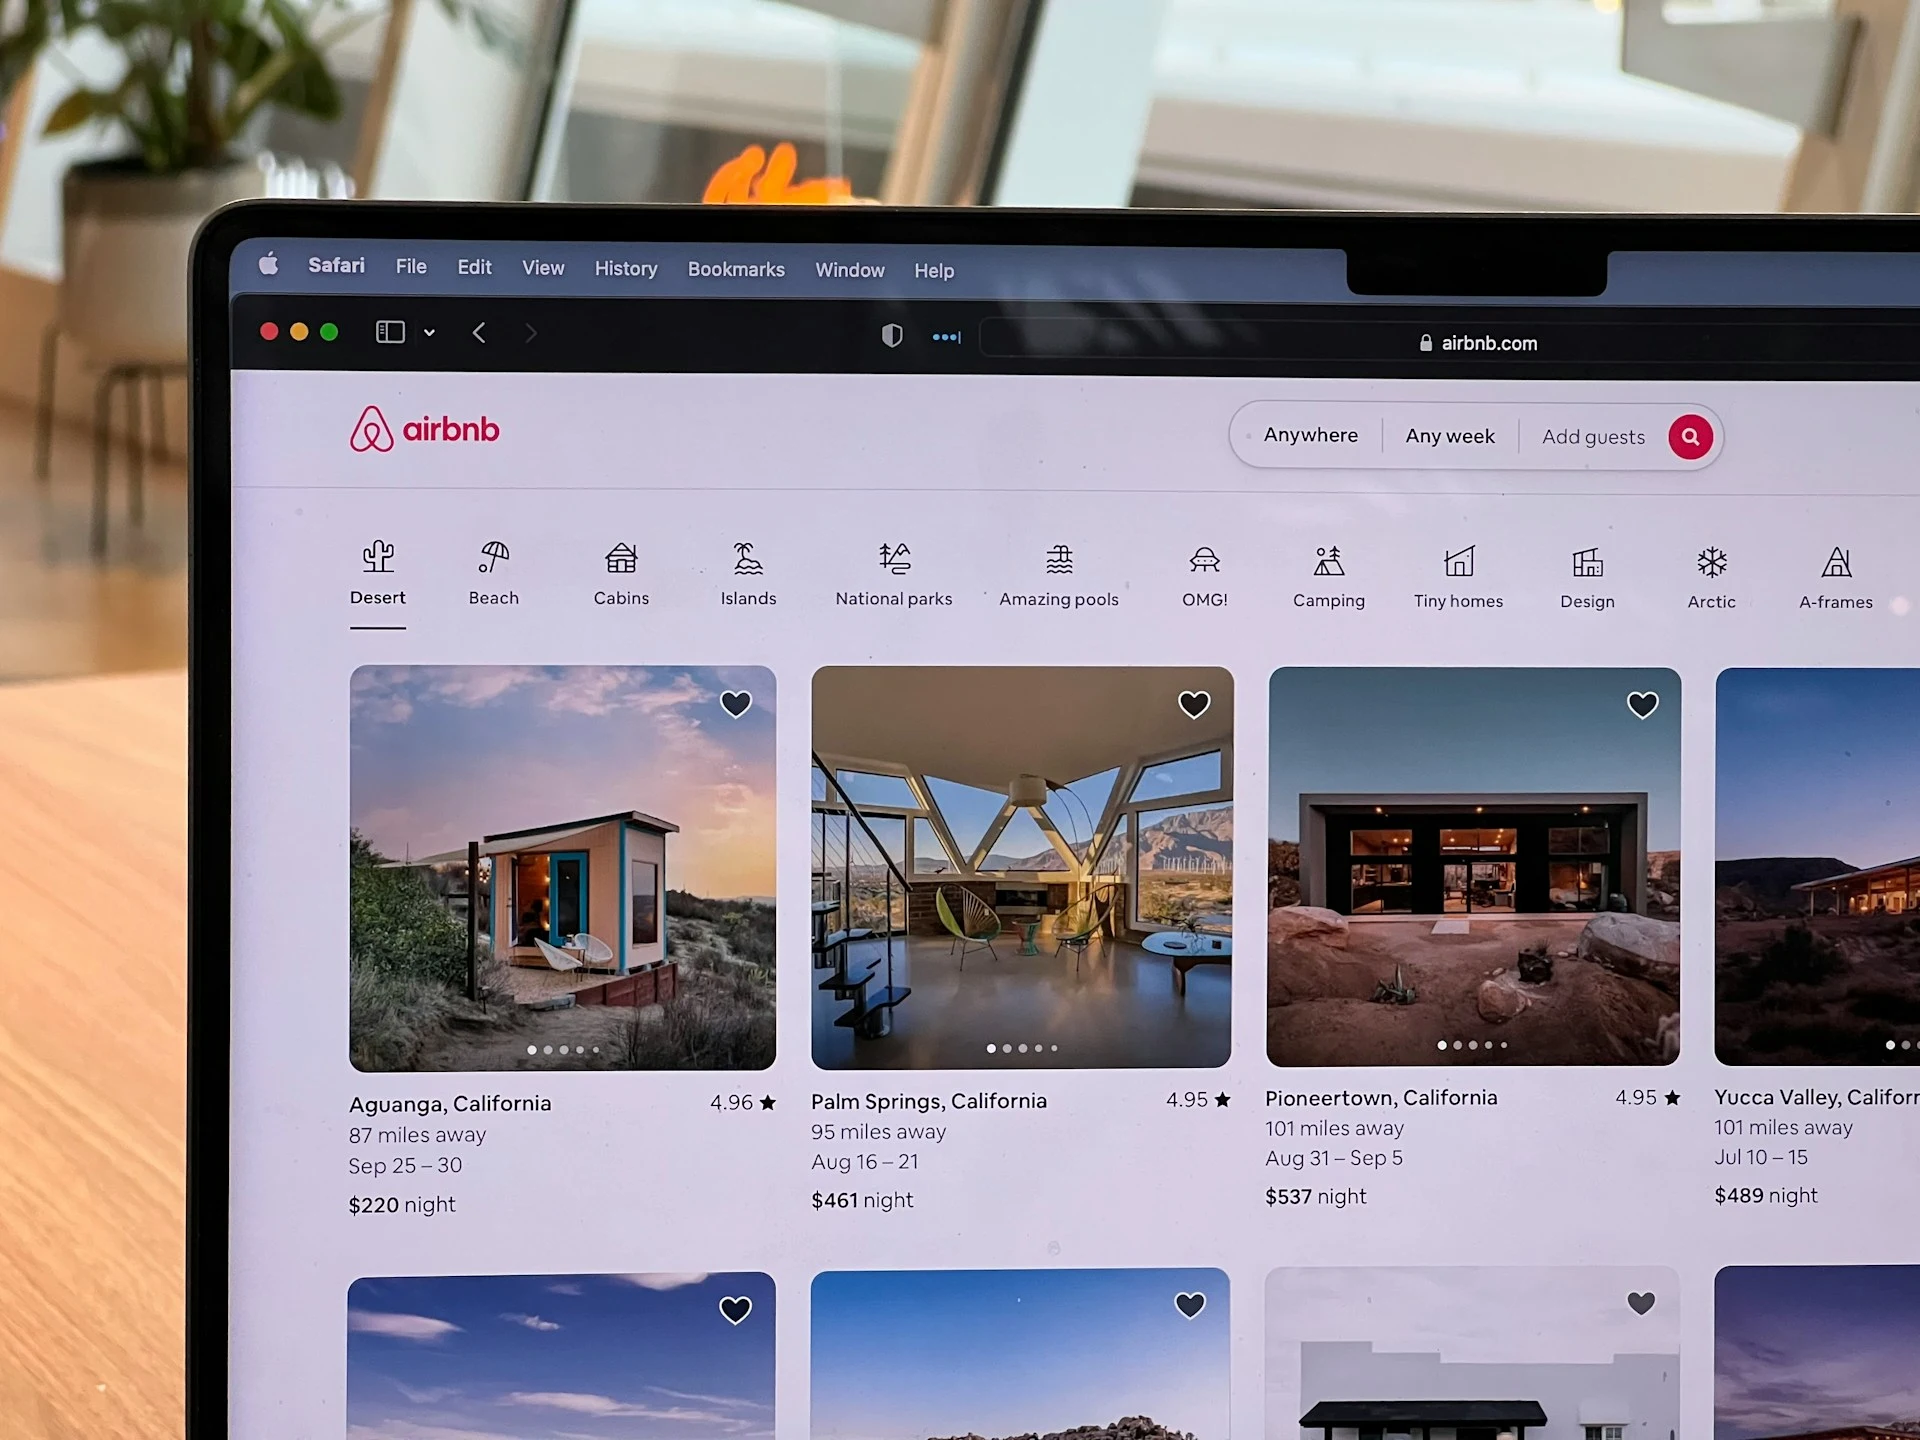Expand Add guests dropdown

click(1592, 437)
